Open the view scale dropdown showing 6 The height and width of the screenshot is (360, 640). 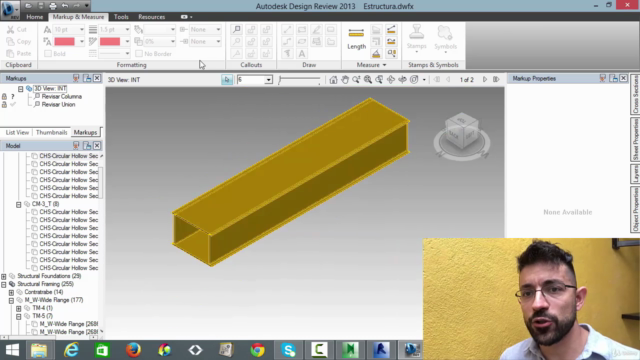coord(268,80)
